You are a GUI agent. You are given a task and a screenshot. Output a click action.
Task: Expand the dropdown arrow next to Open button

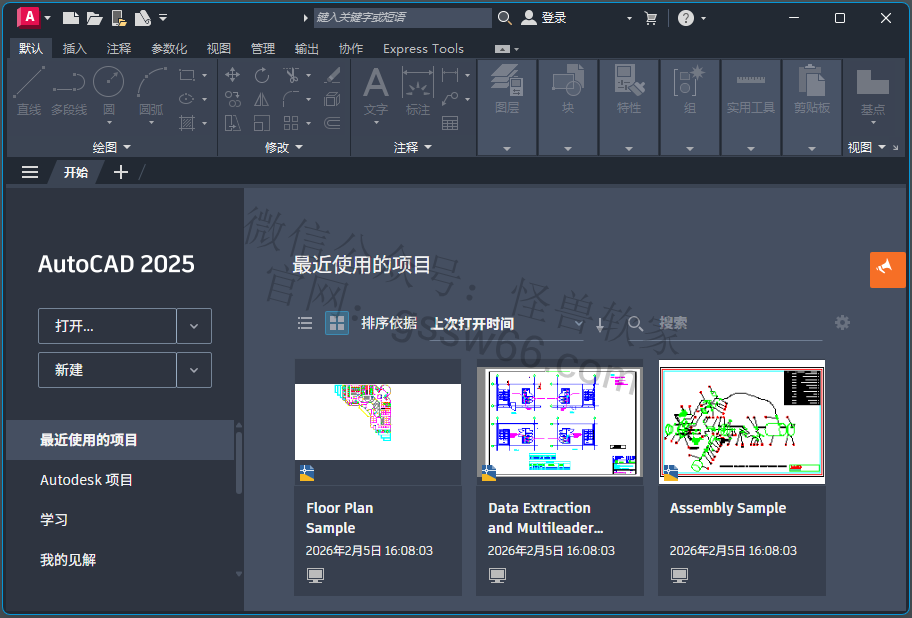click(x=194, y=326)
